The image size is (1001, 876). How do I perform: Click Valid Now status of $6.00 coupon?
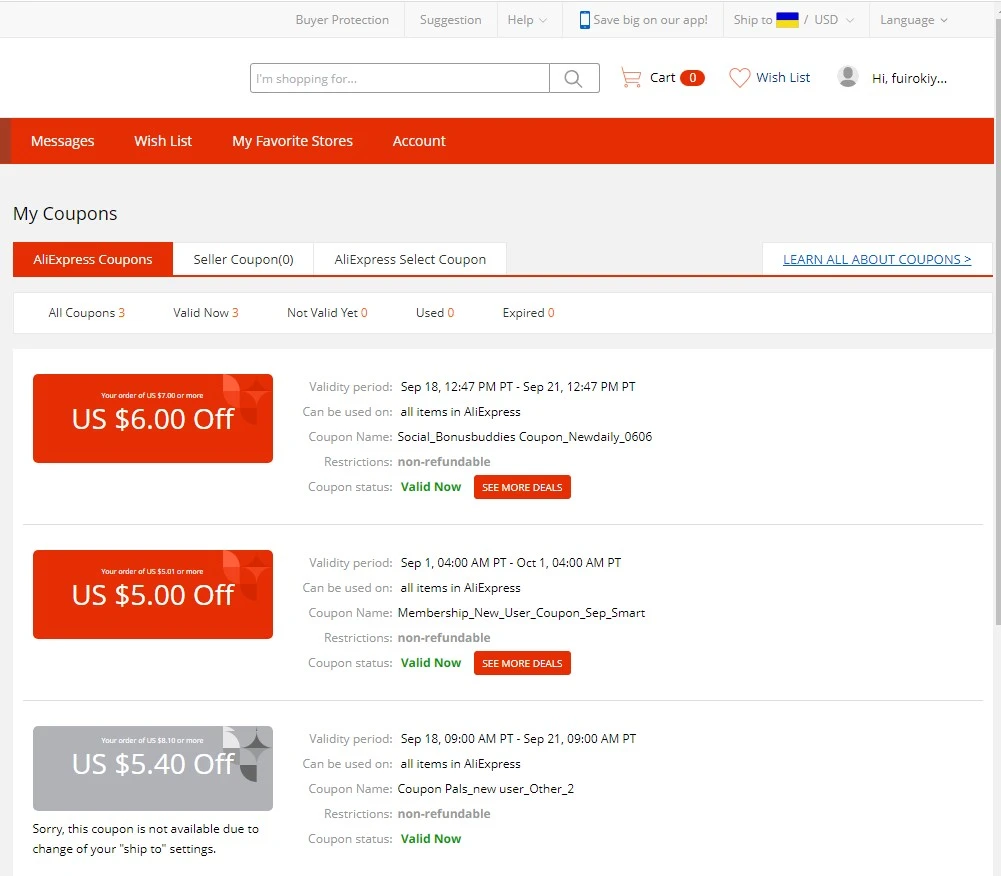click(431, 487)
